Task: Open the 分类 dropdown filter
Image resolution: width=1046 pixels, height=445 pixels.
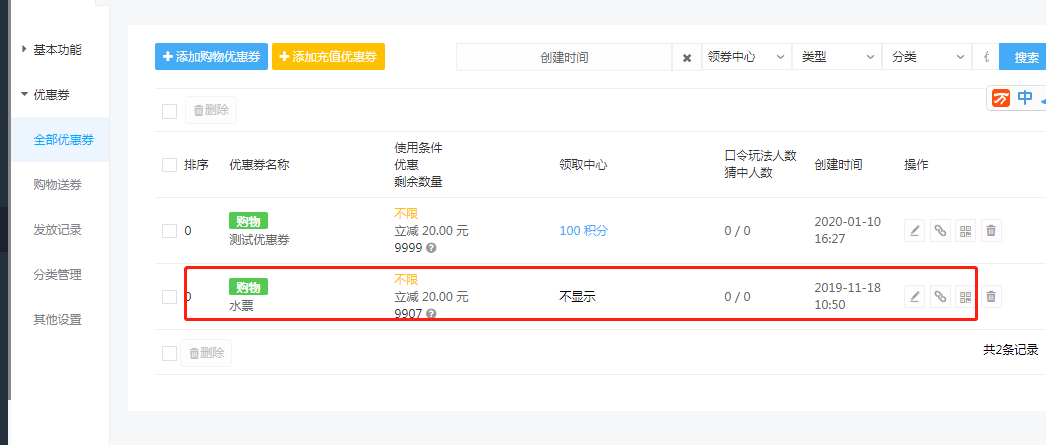Action: 927,57
